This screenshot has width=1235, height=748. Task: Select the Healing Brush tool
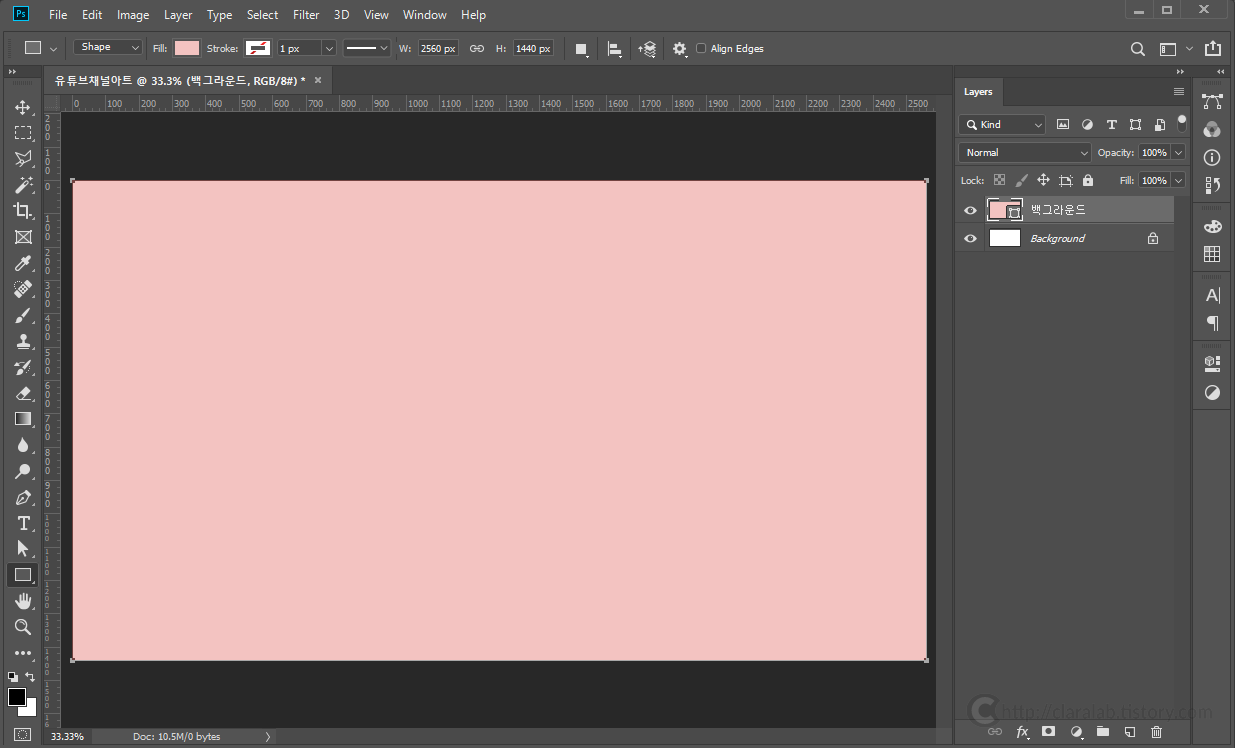point(22,289)
